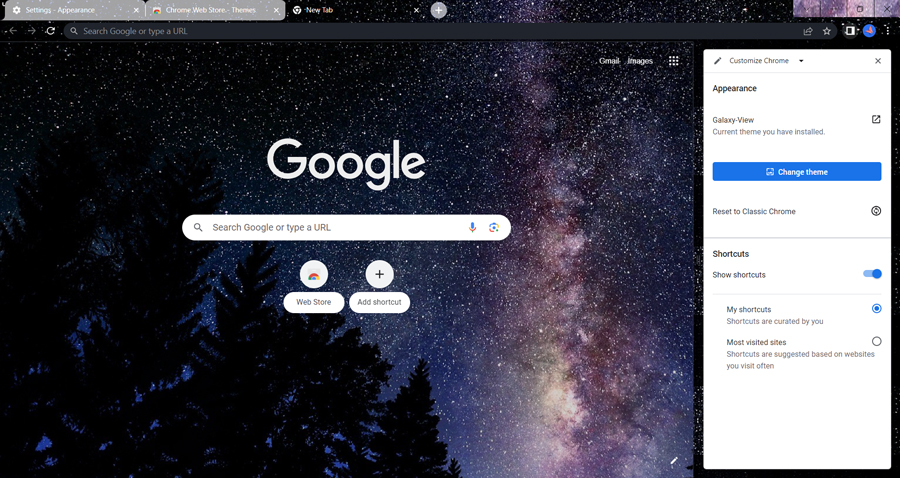Select the New Tab tab
The height and width of the screenshot is (478, 900).
pos(356,10)
